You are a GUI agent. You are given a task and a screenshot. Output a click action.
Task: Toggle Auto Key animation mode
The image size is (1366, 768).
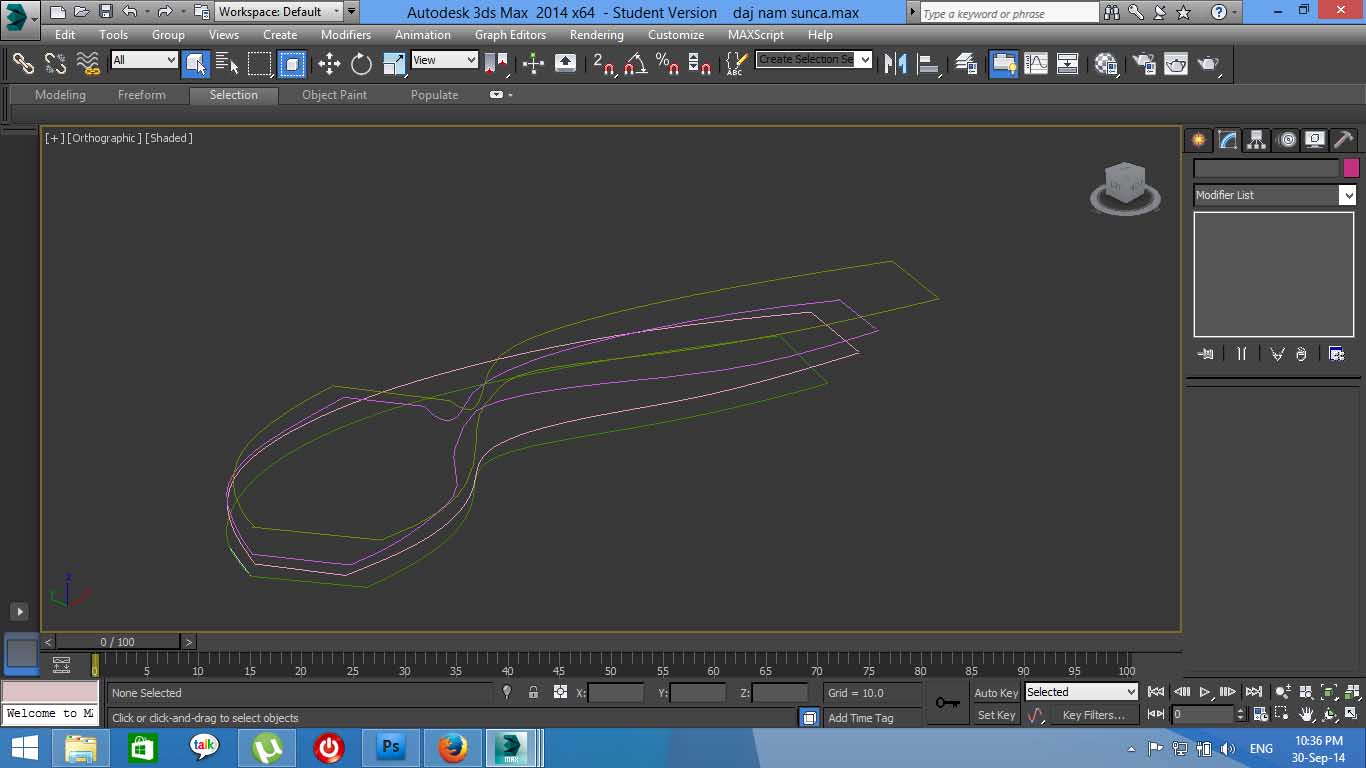pos(996,692)
